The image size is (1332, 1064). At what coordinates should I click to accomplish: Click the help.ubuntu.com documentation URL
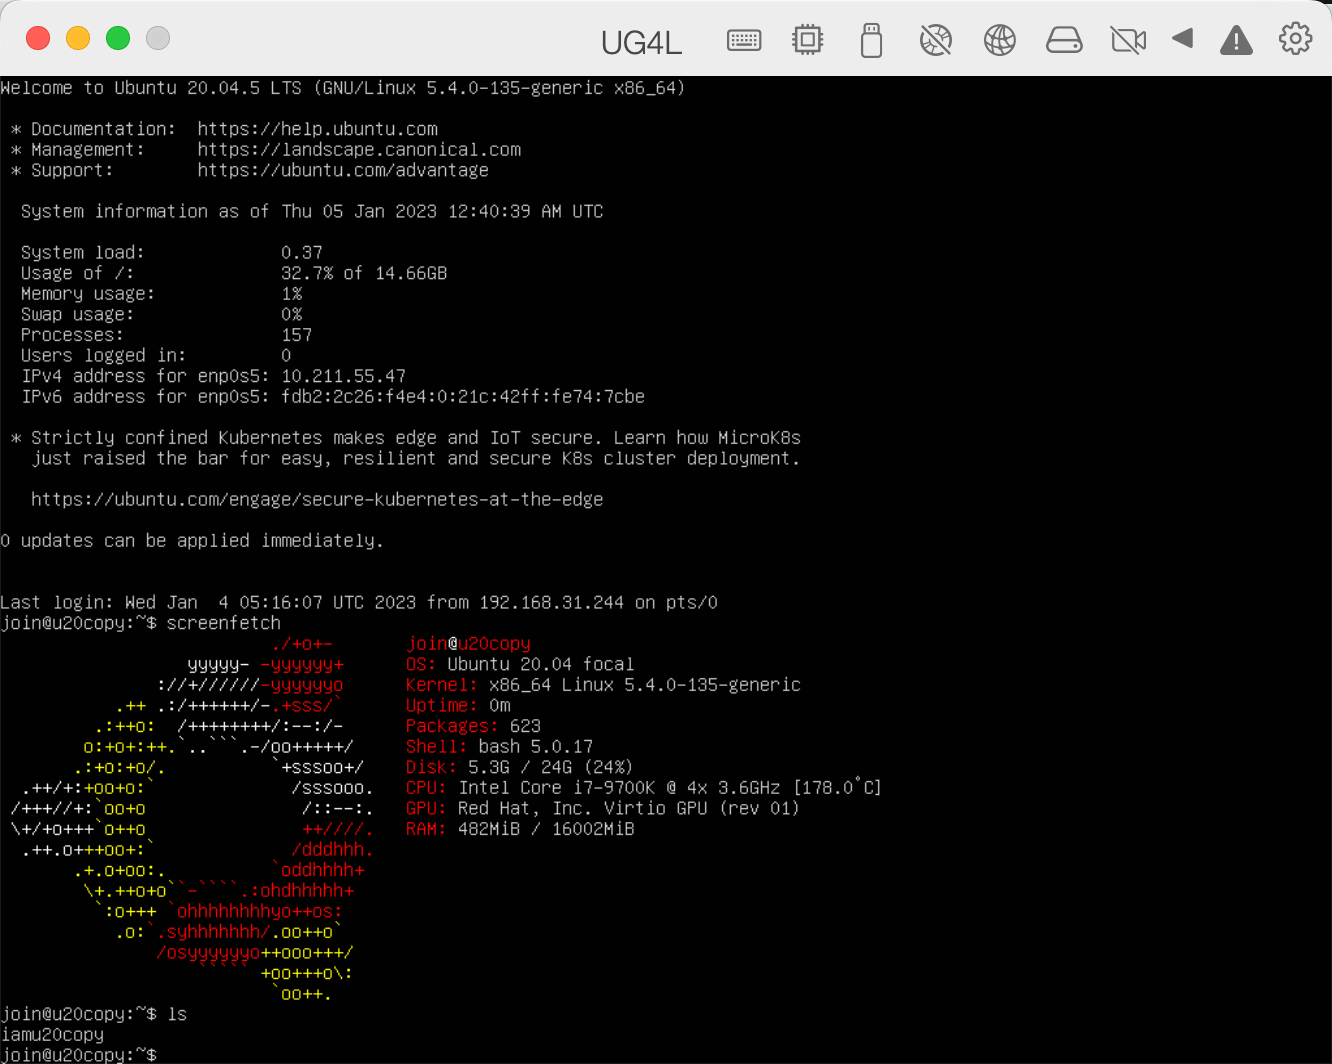(317, 129)
